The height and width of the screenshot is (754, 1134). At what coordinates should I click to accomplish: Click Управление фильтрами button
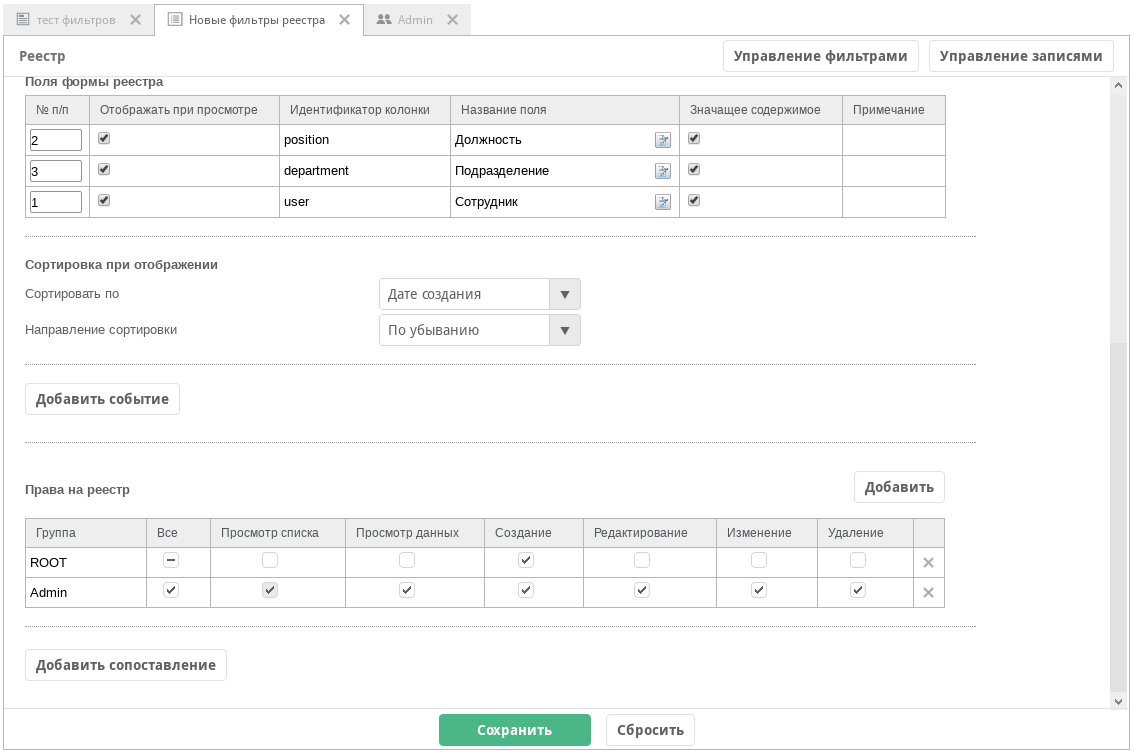pyautogui.click(x=820, y=56)
